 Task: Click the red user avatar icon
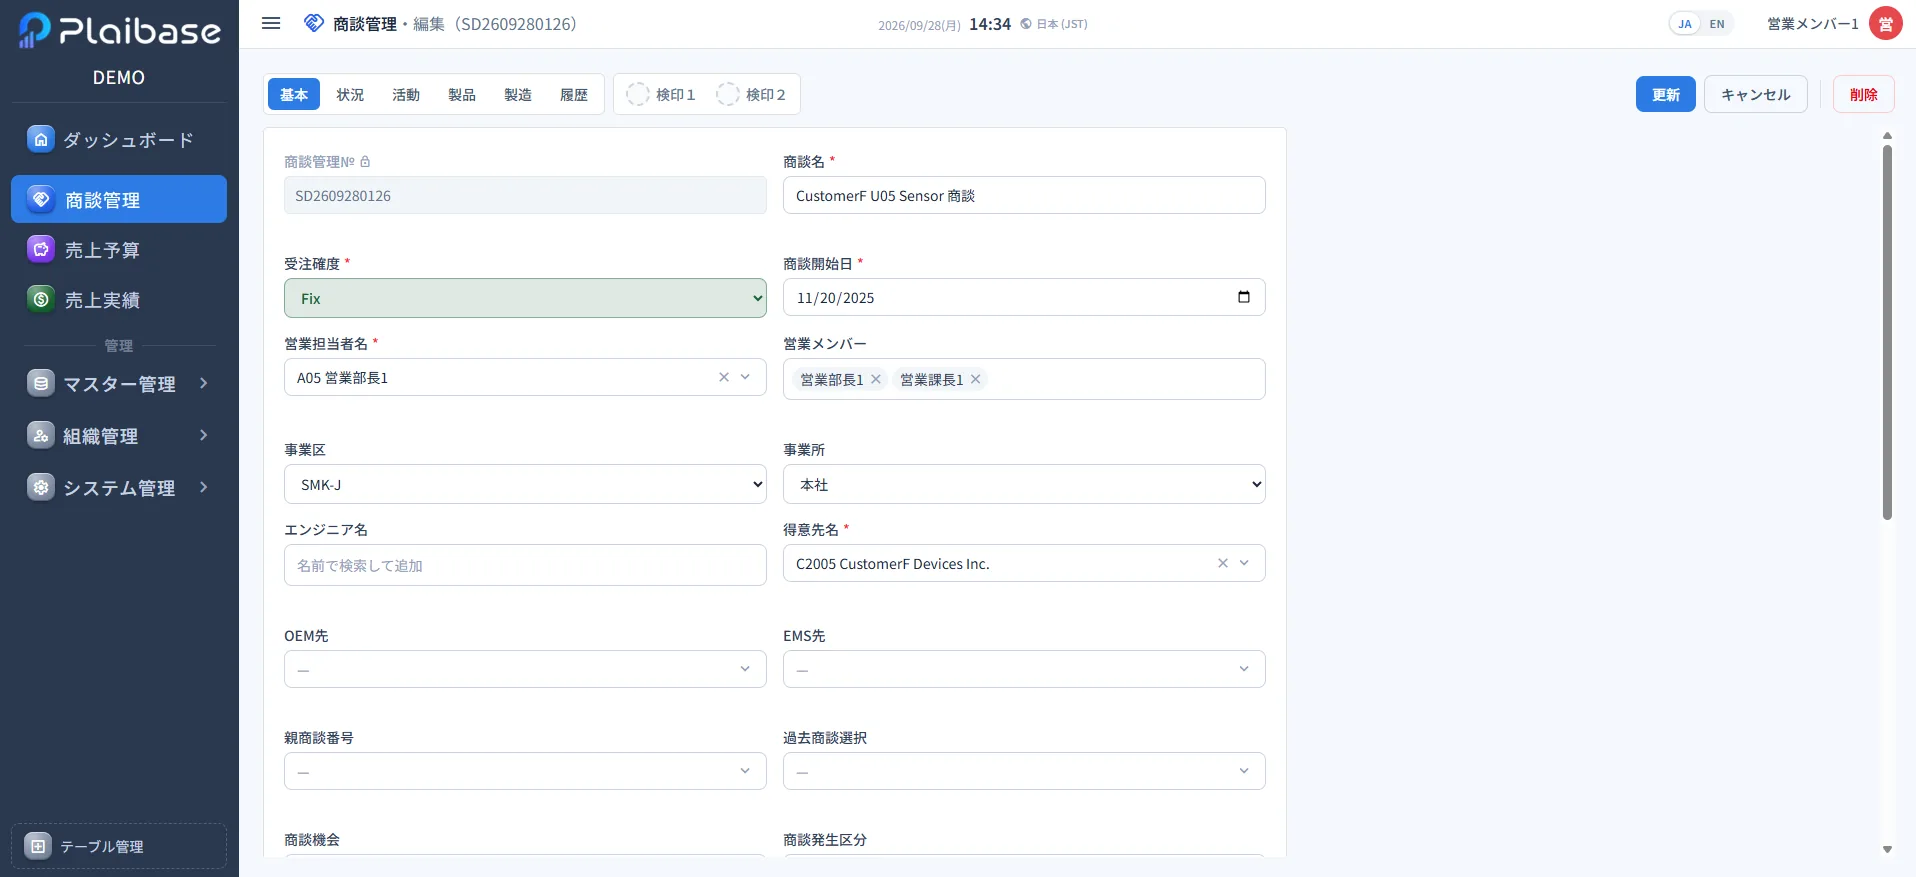pyautogui.click(x=1885, y=24)
